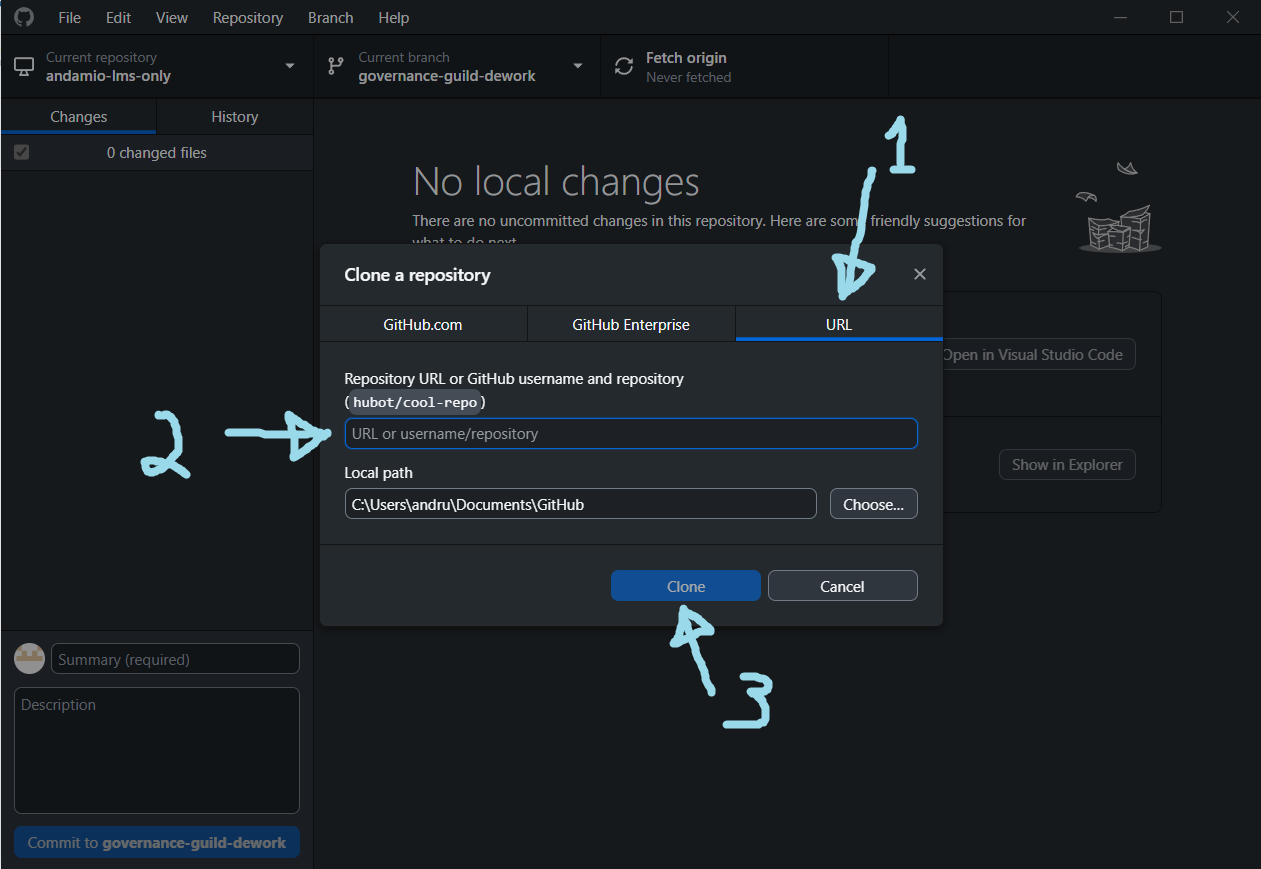Click the Choose... button for local path
Image resolution: width=1261 pixels, height=869 pixels.
pos(873,504)
